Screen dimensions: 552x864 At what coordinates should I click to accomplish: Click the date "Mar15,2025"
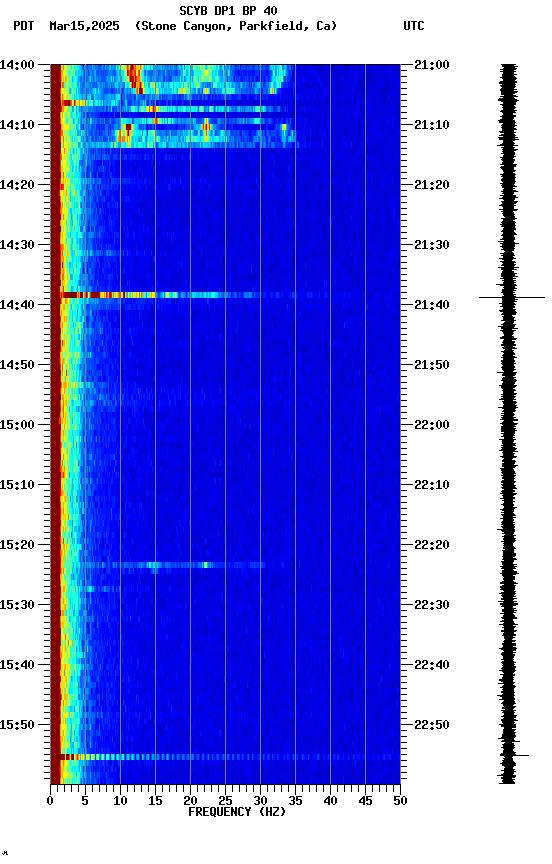[84, 26]
